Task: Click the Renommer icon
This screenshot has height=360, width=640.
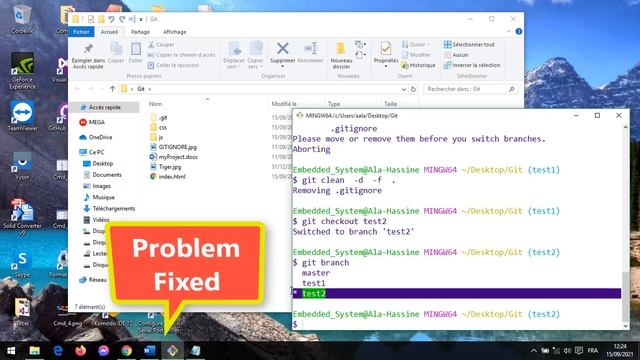Action: coord(311,48)
